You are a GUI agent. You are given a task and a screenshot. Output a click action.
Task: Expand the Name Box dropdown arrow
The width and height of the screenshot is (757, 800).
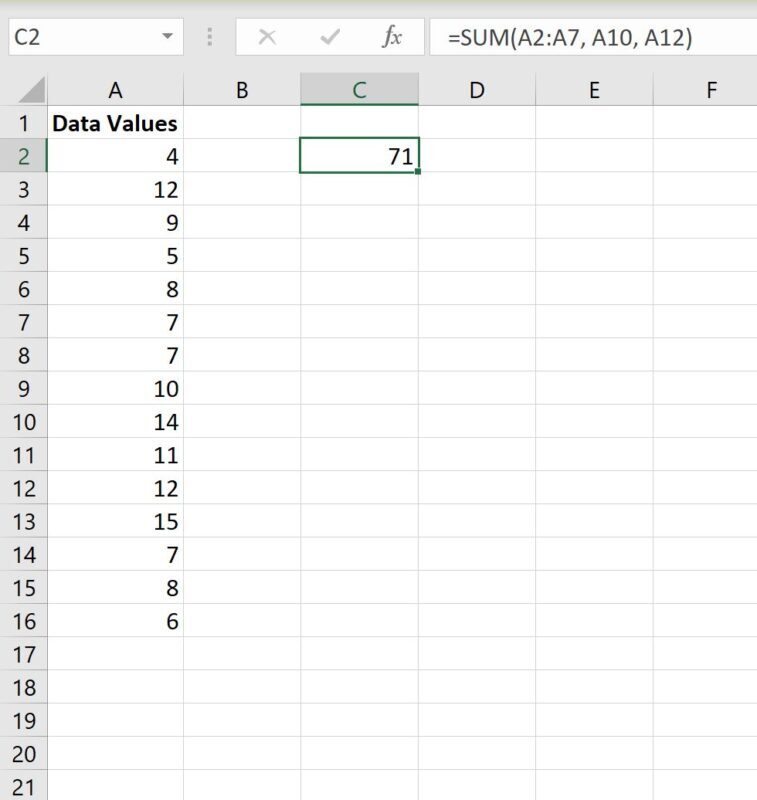click(167, 36)
